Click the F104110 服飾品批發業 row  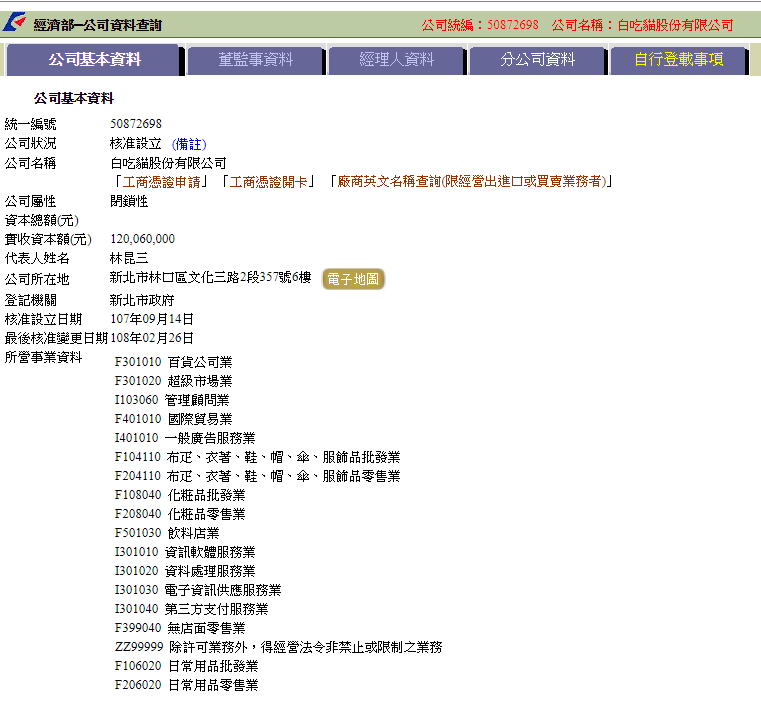pos(258,457)
